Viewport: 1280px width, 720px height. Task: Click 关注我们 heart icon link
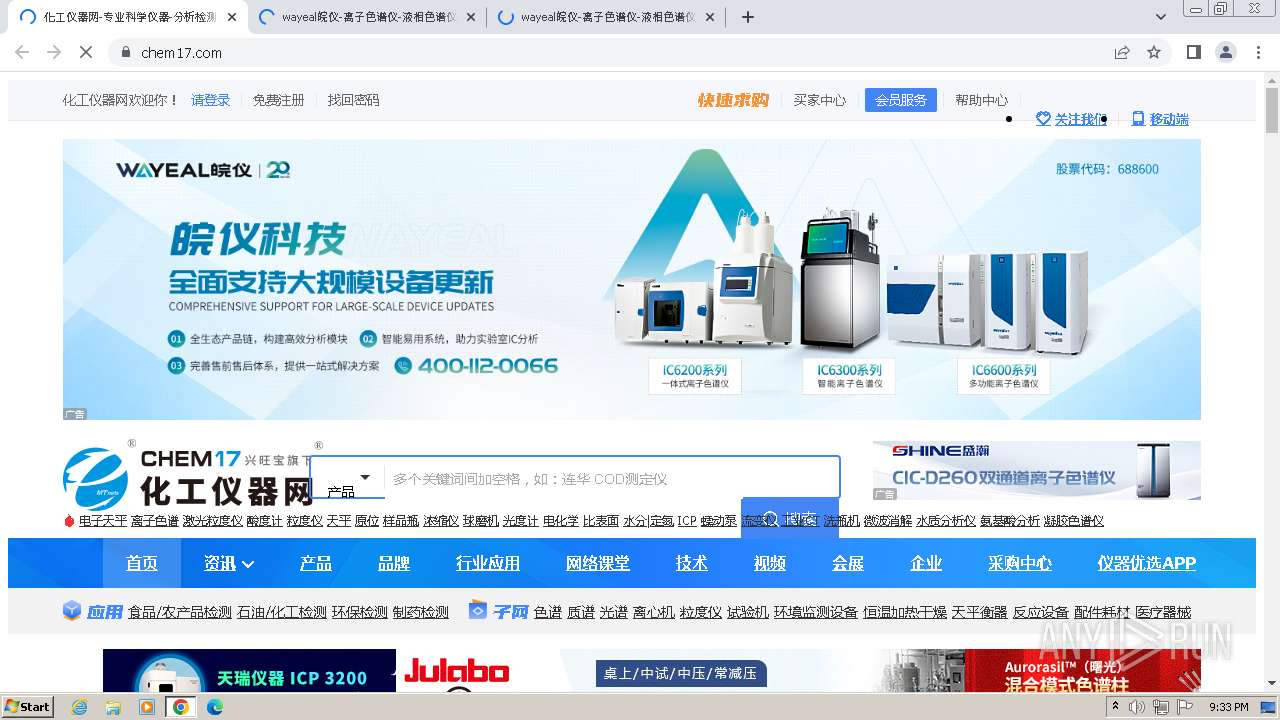[x=1071, y=119]
